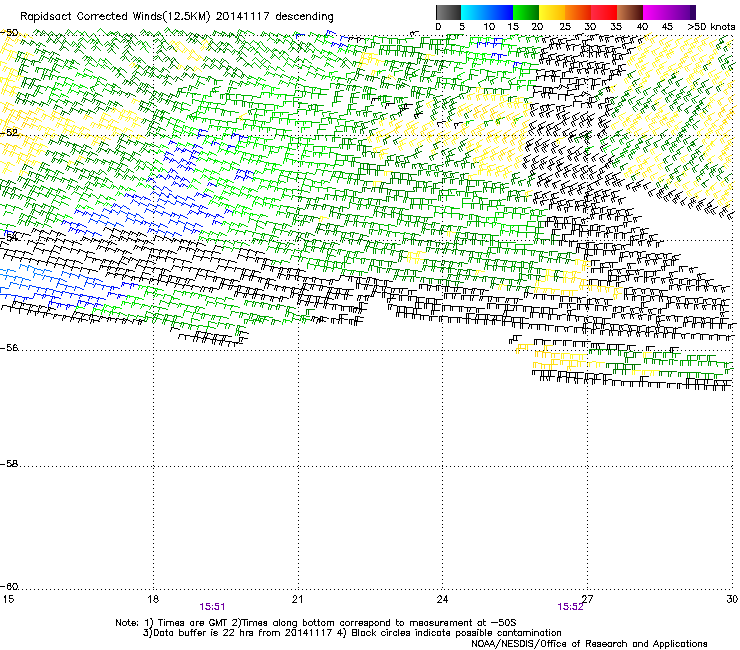Click the brown 35-40 knots legend band
740x650 pixels.
pos(630,12)
